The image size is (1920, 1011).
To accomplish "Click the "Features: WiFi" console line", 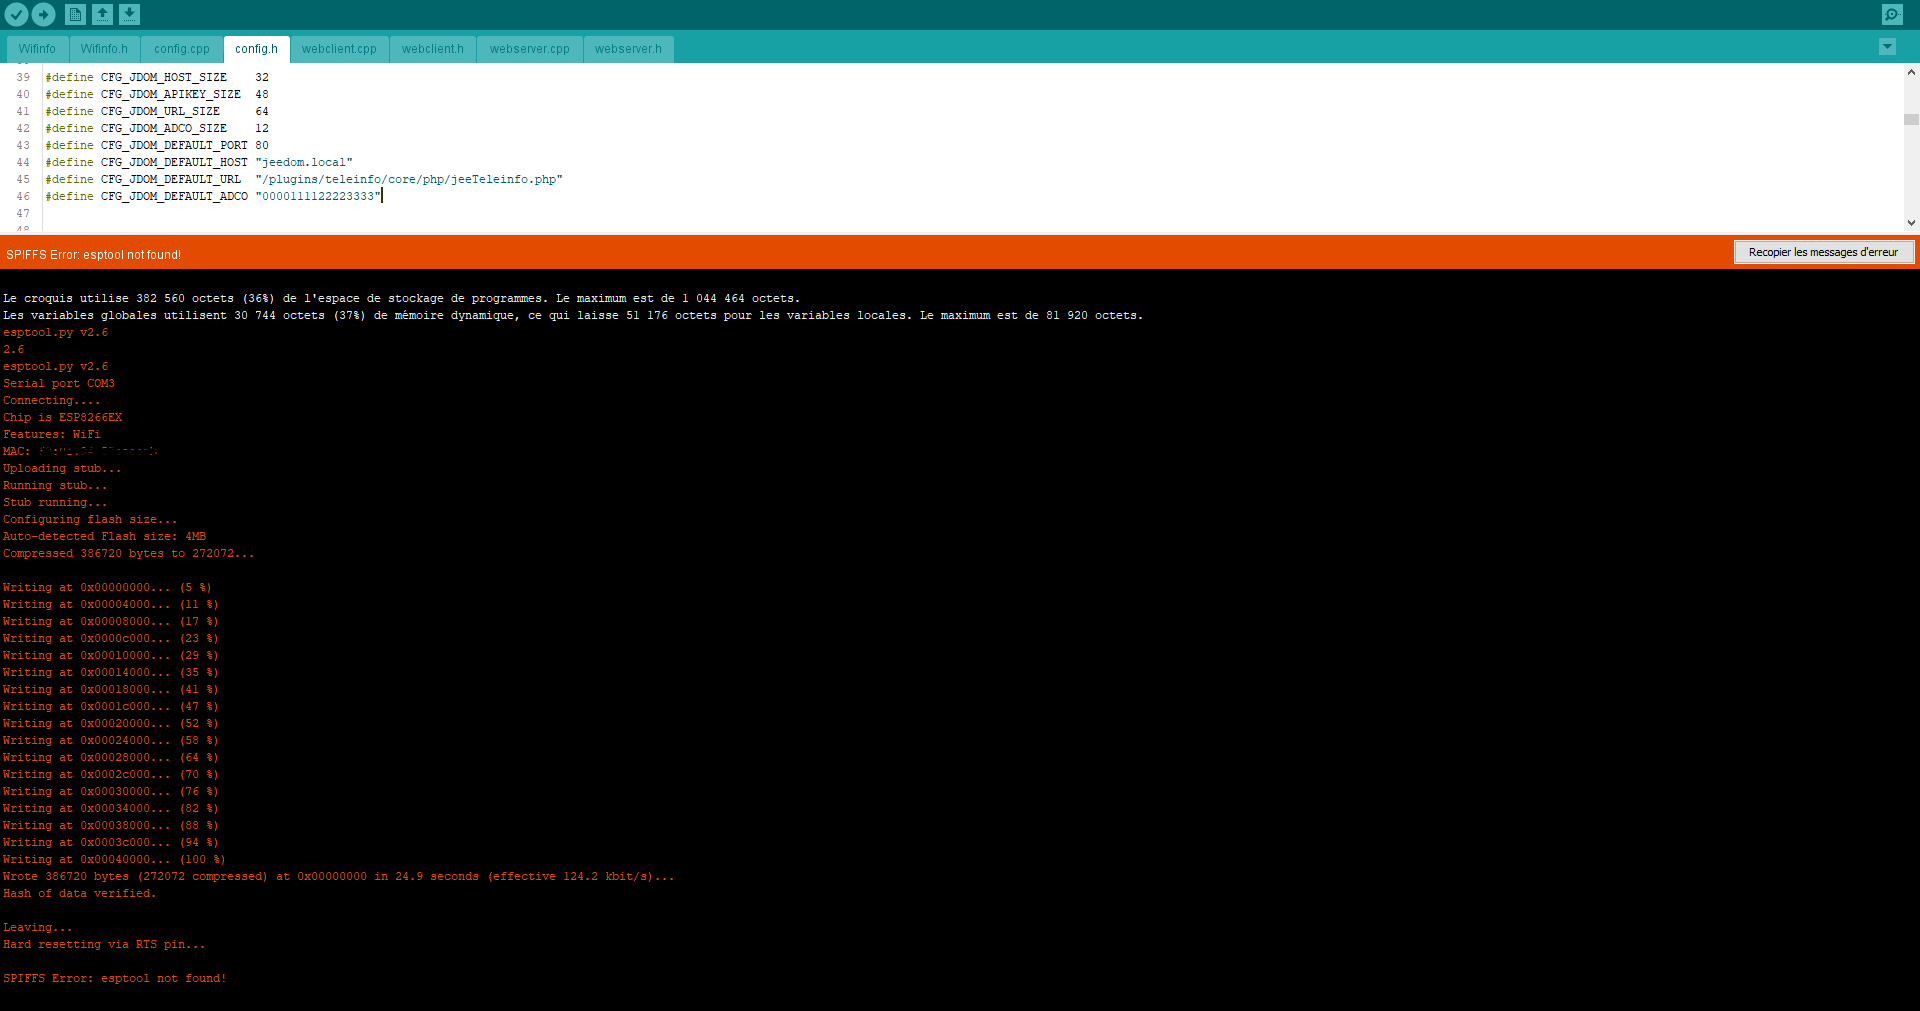I will [x=52, y=434].
